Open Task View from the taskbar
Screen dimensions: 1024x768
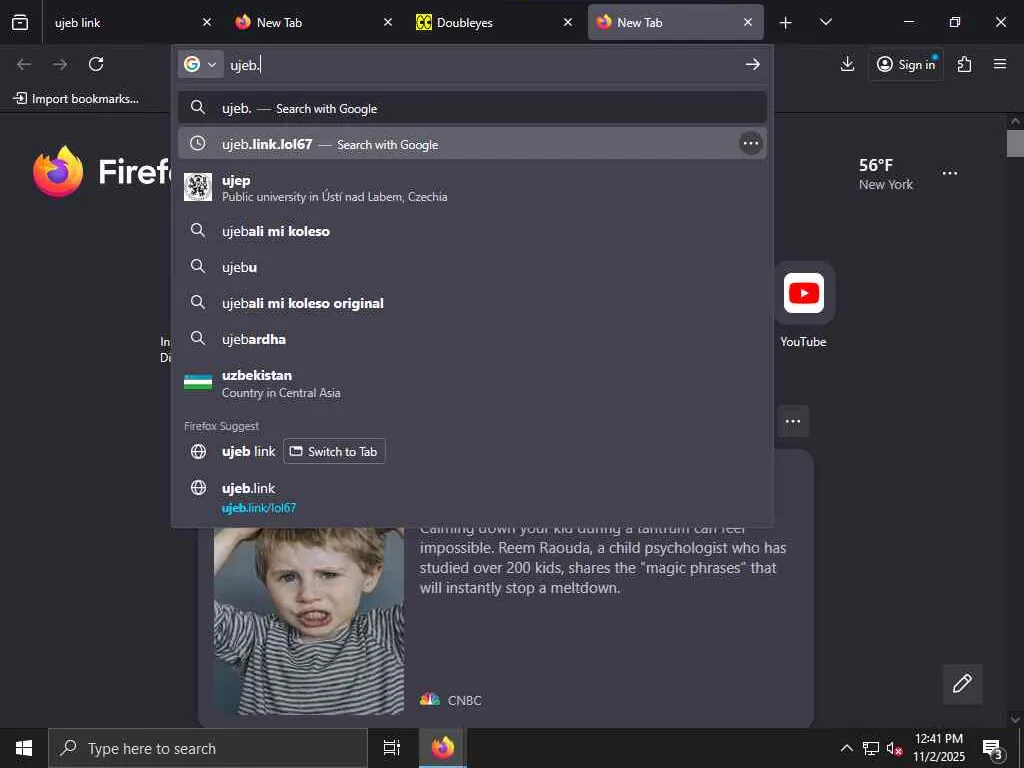391,748
